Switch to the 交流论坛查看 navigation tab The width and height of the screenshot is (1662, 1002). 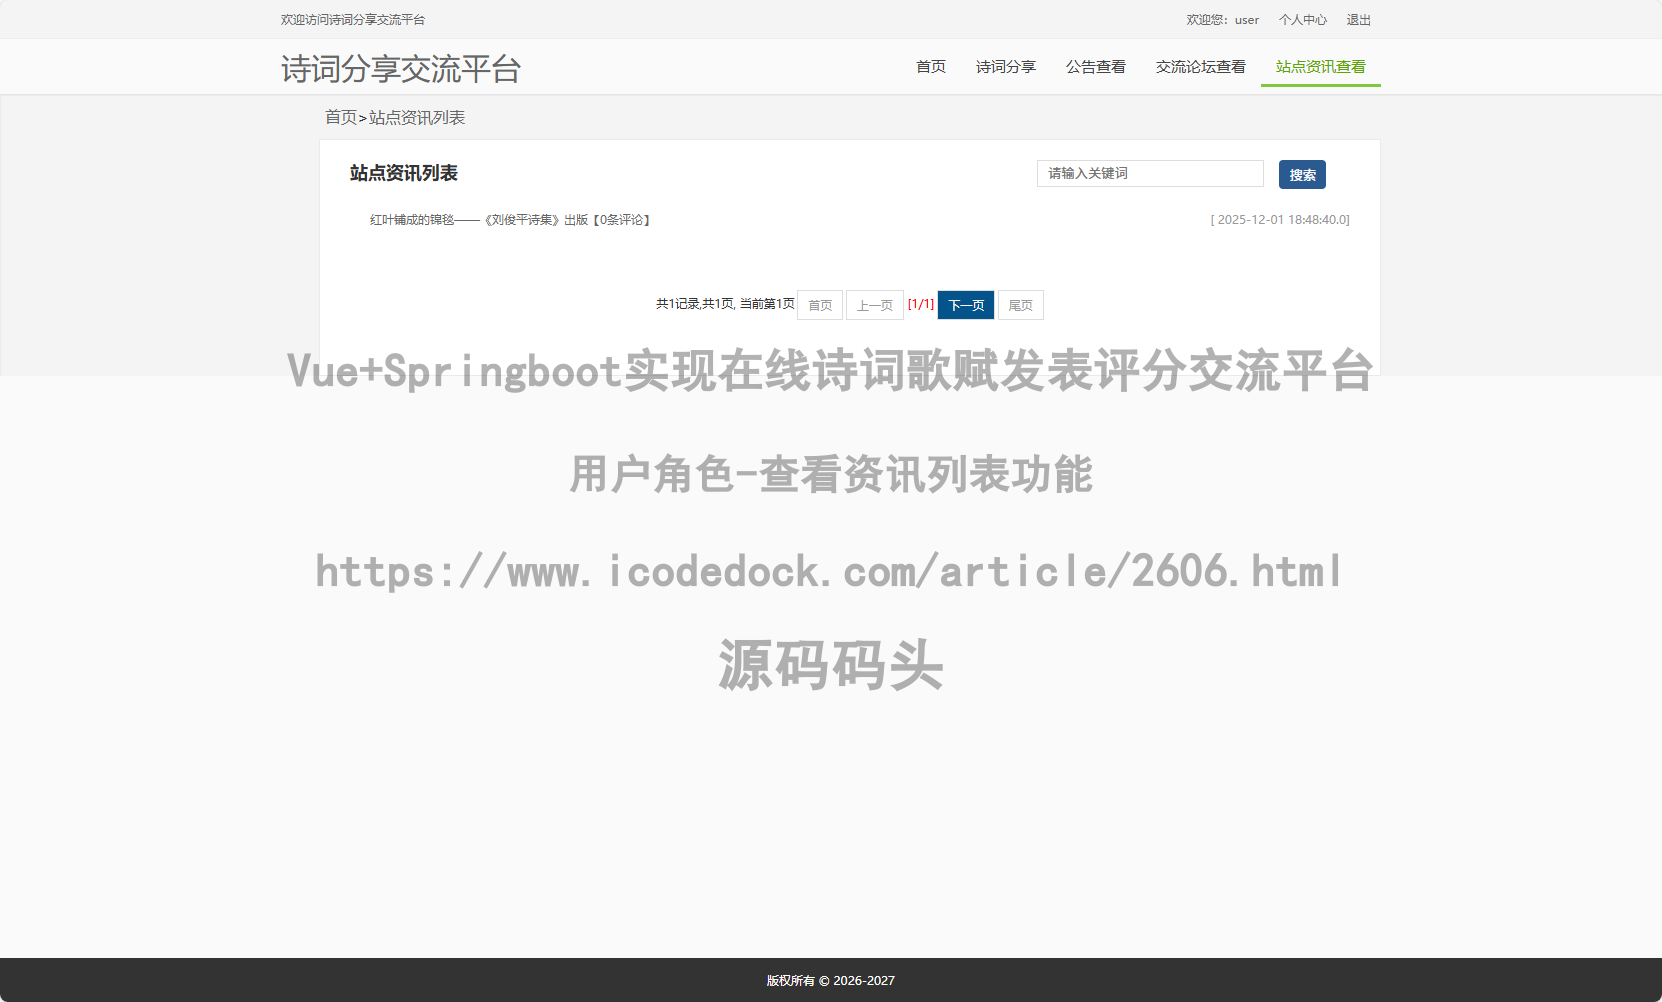[1200, 67]
